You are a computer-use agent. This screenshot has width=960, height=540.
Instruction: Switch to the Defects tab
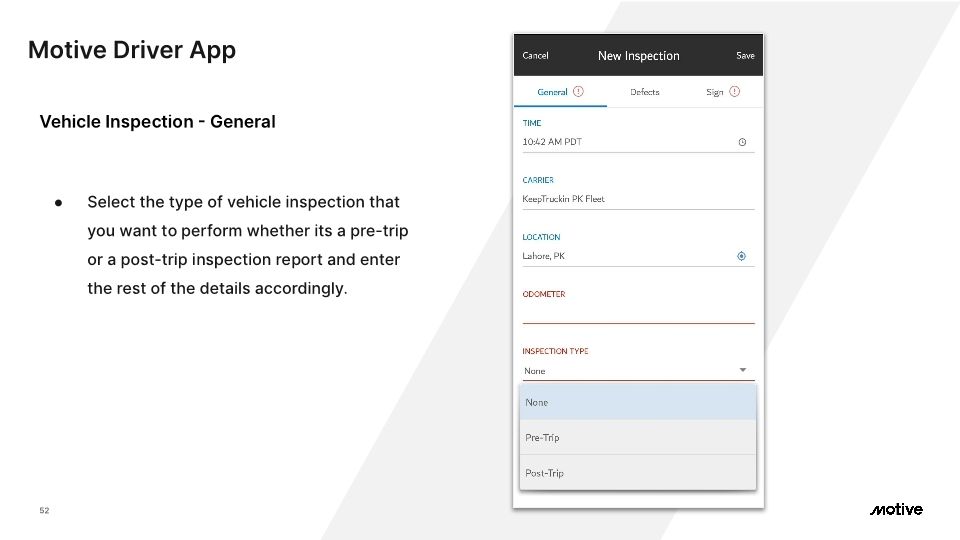point(645,92)
